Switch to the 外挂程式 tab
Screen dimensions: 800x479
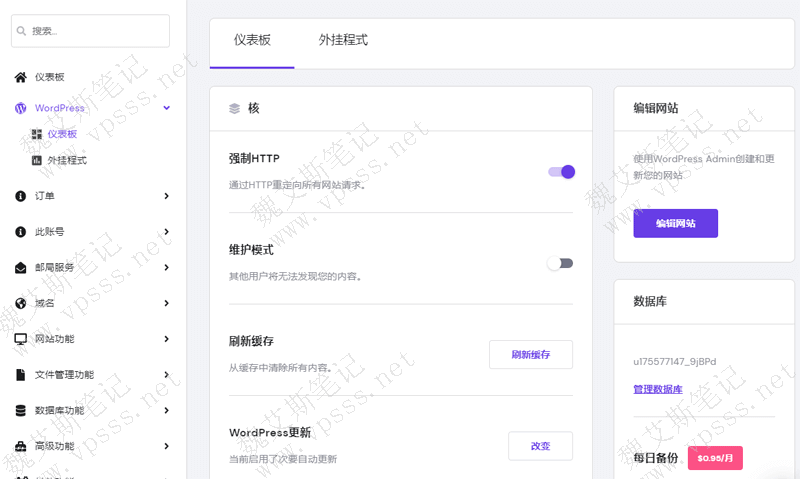click(x=343, y=41)
